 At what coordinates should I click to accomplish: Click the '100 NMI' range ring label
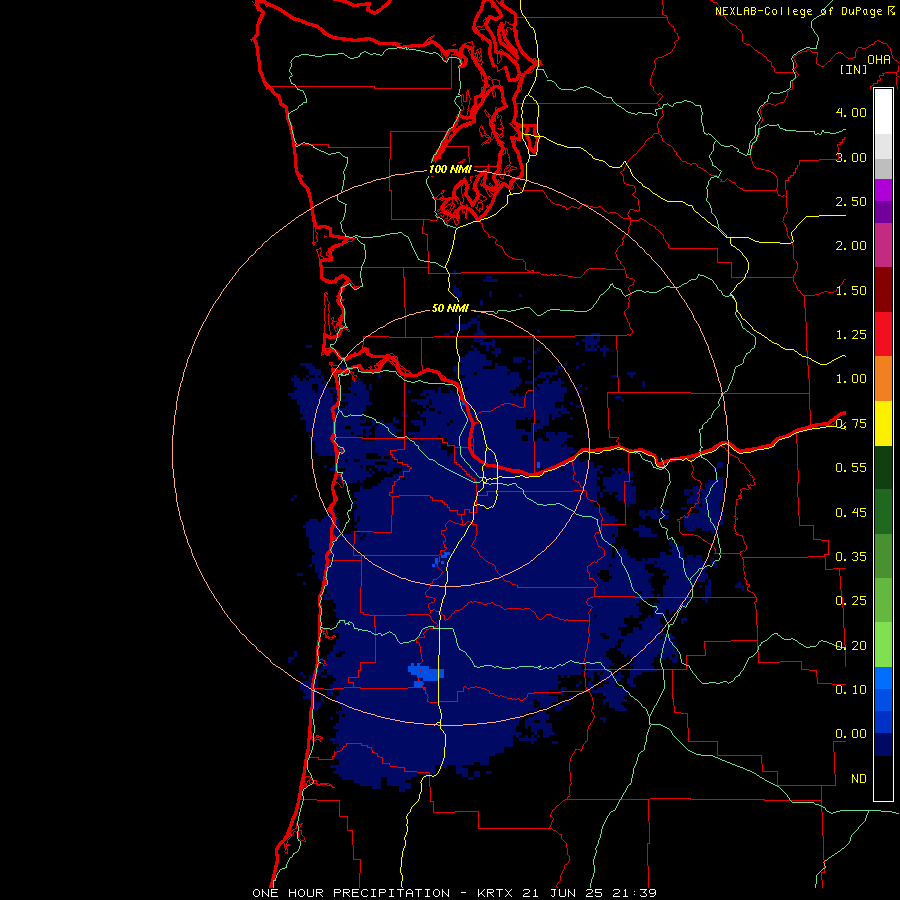click(x=450, y=169)
